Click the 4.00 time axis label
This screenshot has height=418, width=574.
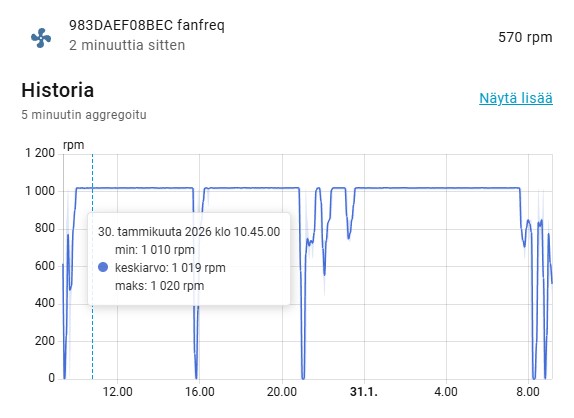(x=446, y=392)
